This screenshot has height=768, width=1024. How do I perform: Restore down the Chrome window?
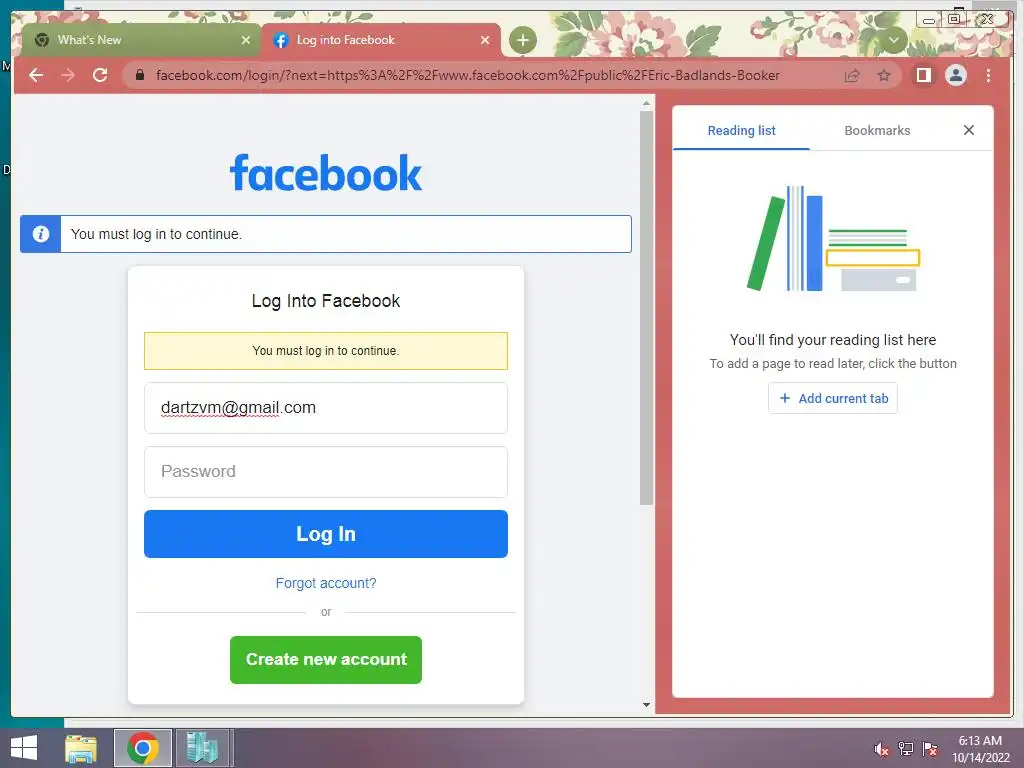pyautogui.click(x=954, y=19)
